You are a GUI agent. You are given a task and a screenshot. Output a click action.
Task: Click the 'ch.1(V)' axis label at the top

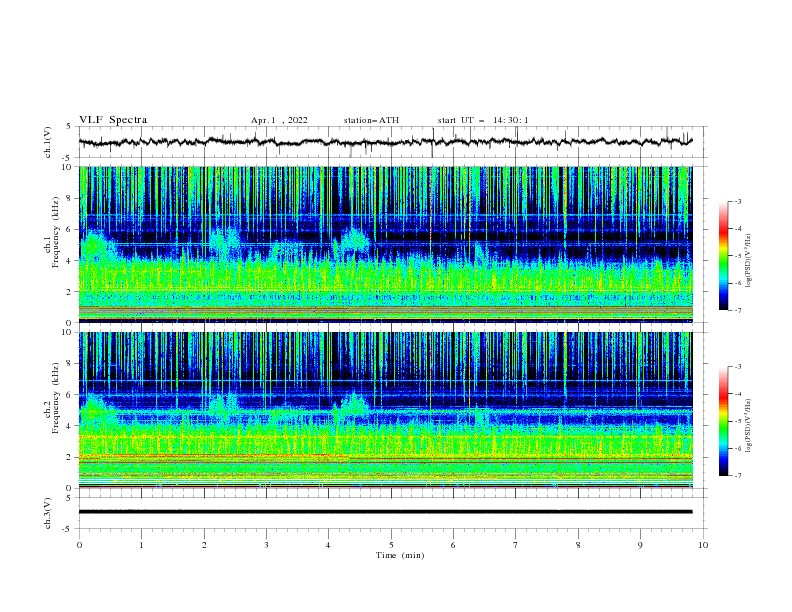[x=48, y=142]
